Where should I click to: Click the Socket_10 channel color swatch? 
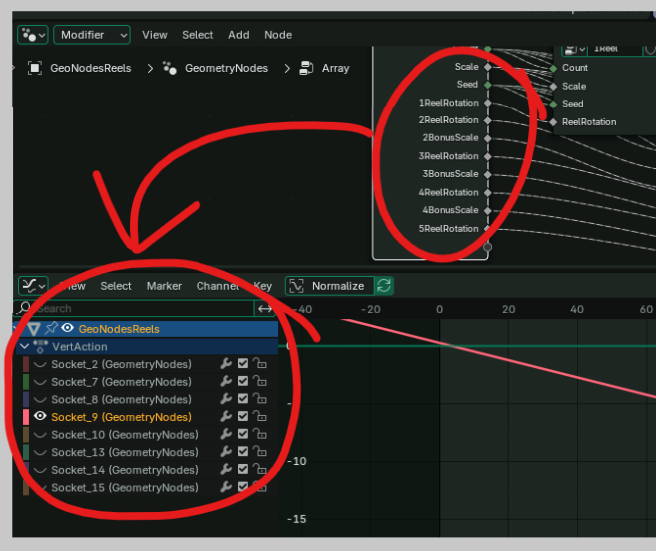[26, 435]
